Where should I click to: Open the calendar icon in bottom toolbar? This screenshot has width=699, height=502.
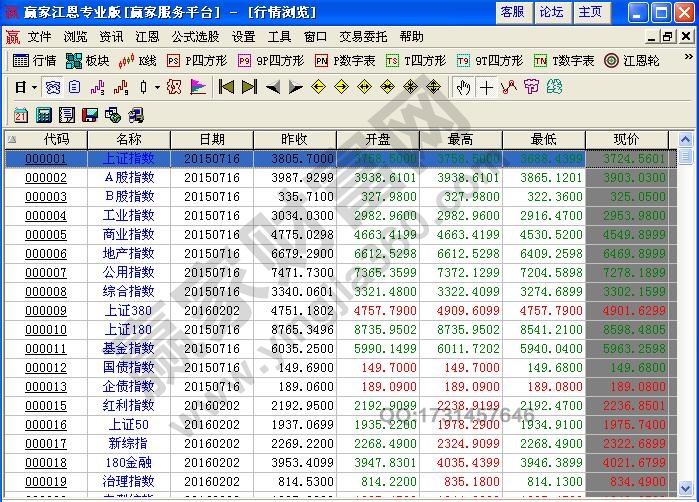20,115
